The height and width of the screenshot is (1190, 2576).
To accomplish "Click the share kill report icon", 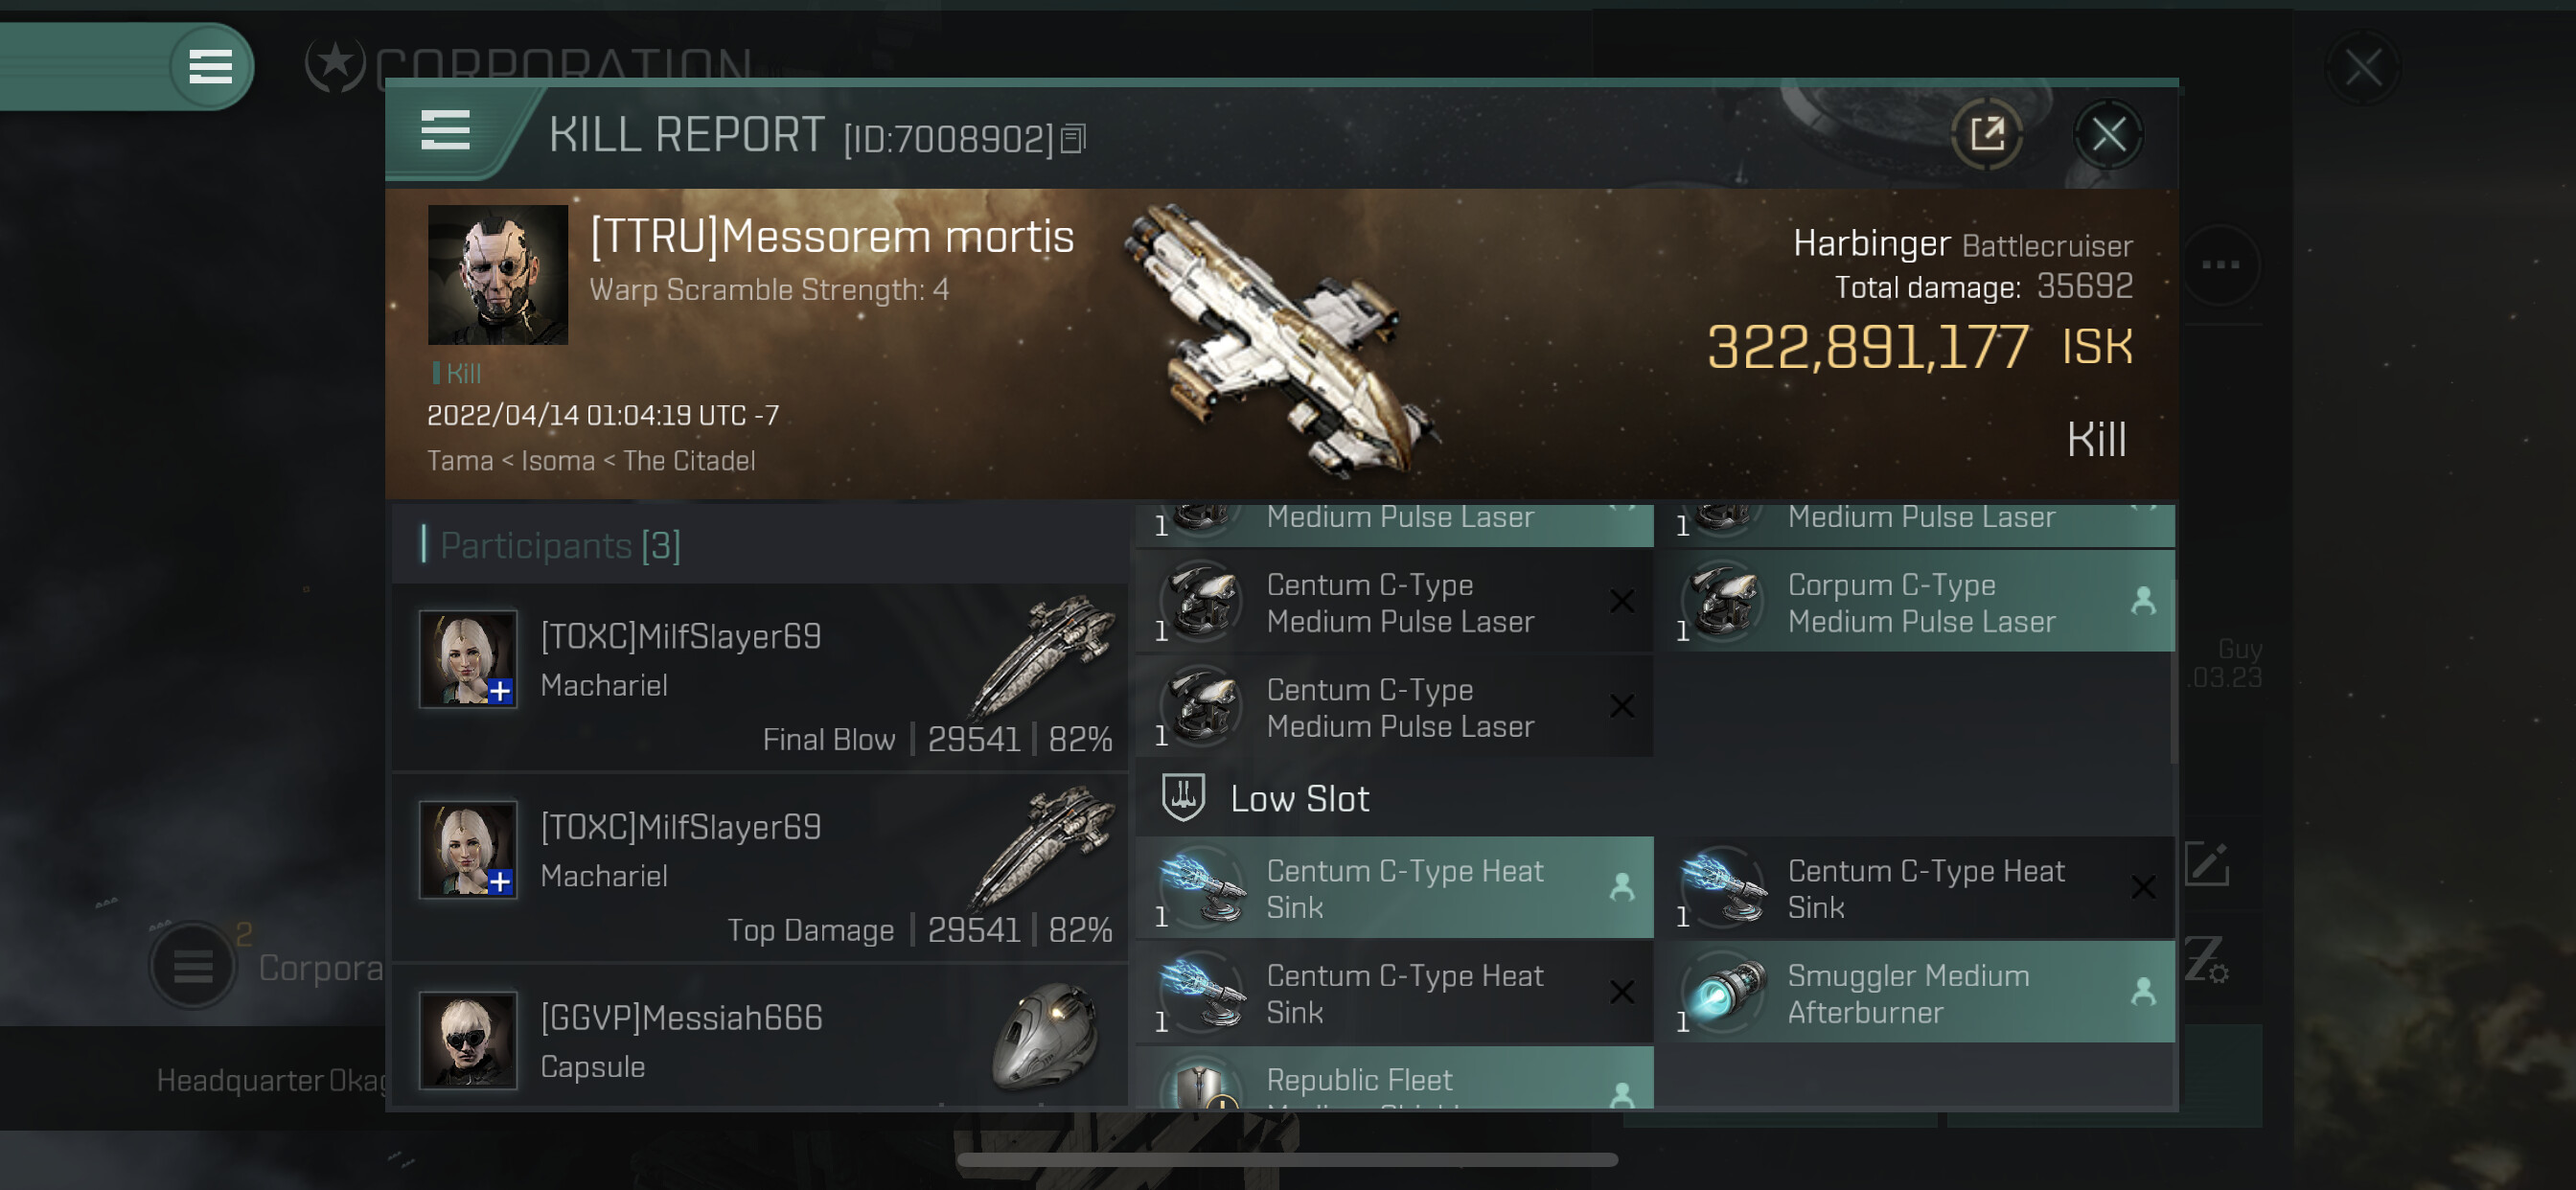I will (1987, 134).
